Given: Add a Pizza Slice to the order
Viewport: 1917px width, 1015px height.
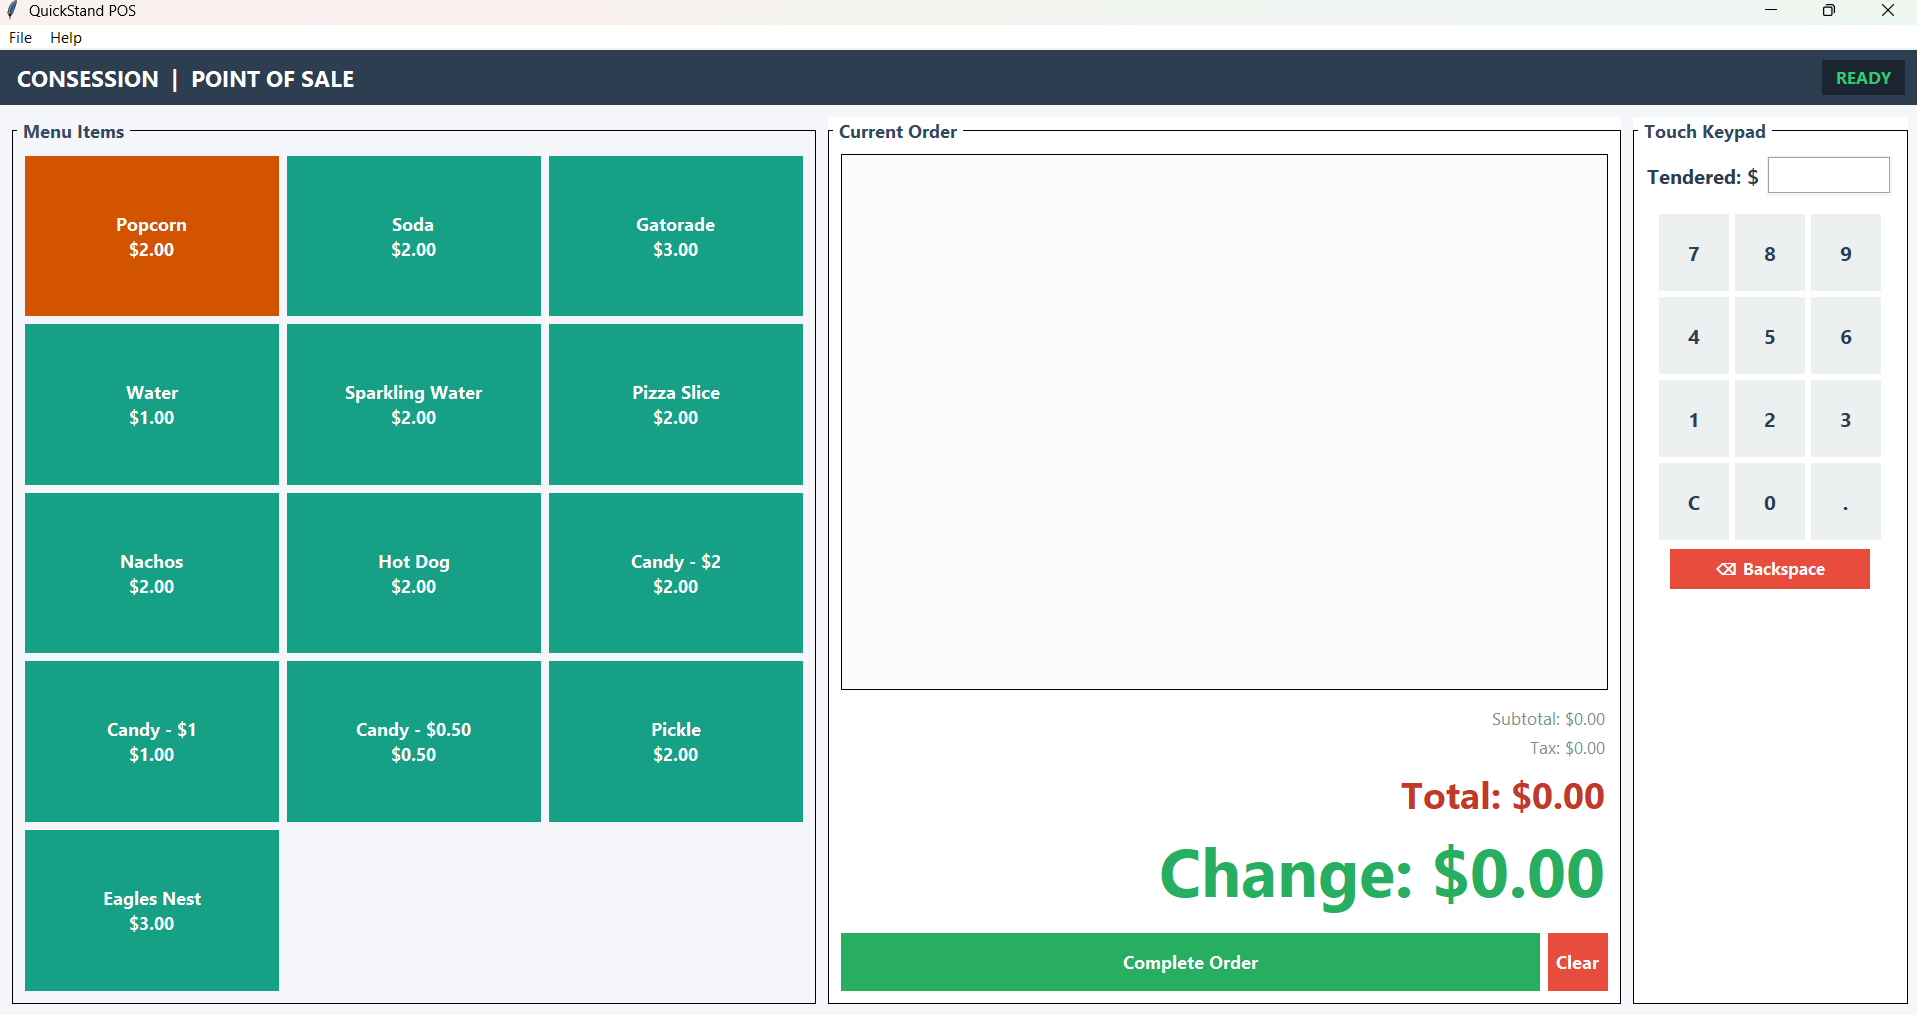Looking at the screenshot, I should (676, 404).
